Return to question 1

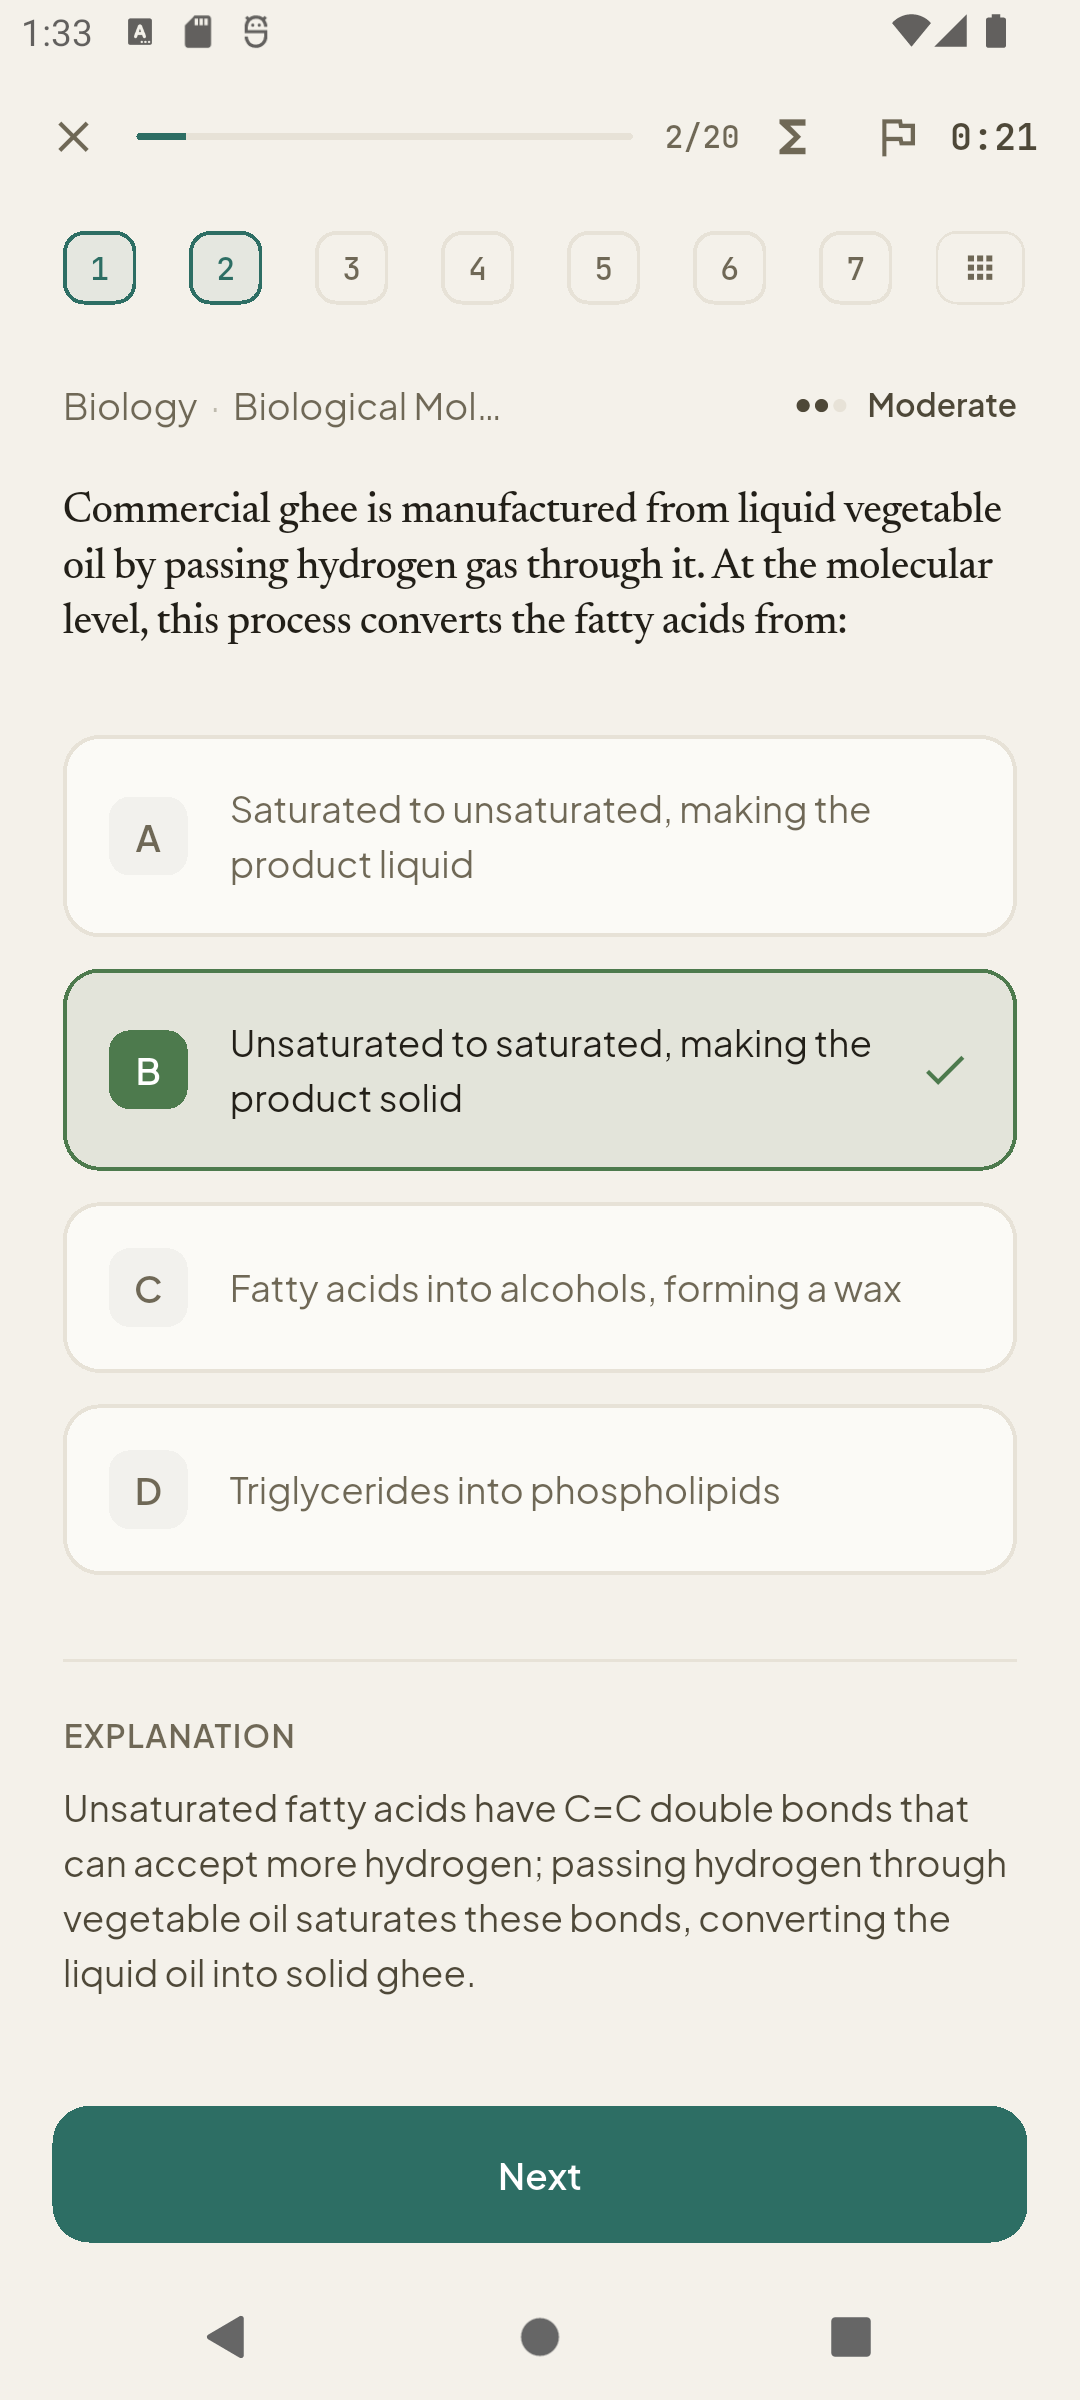pyautogui.click(x=100, y=268)
